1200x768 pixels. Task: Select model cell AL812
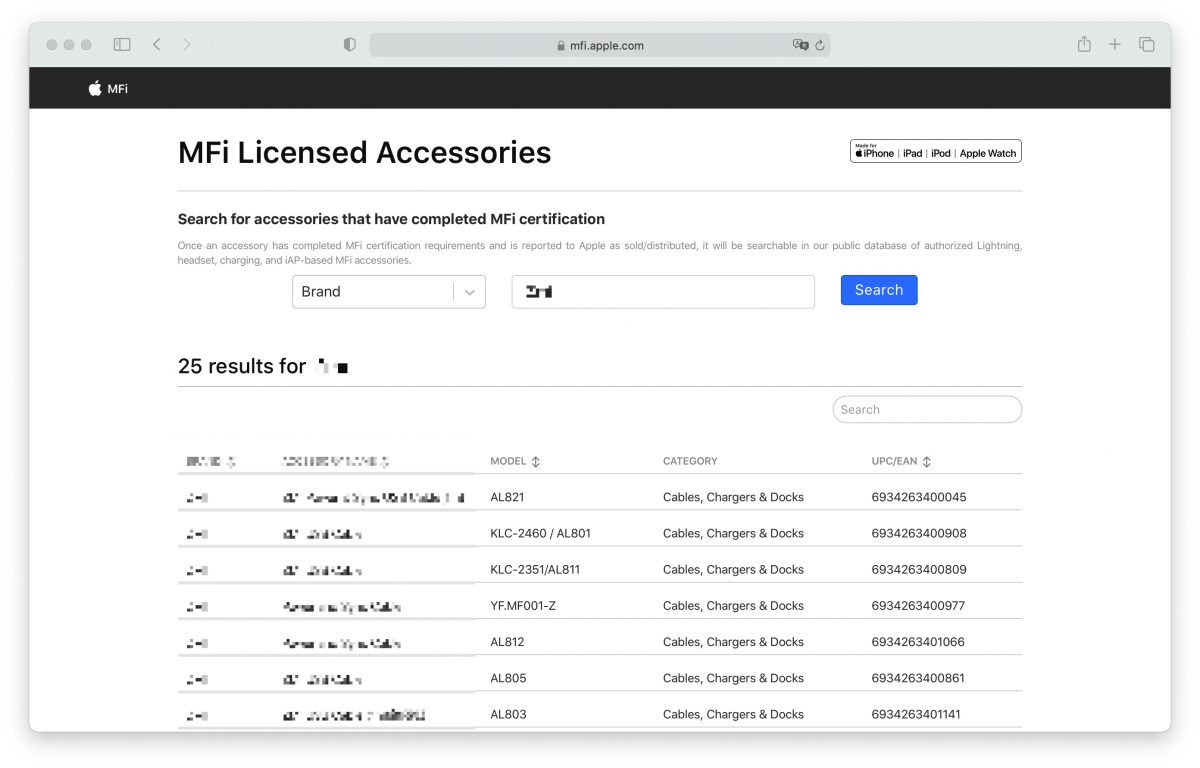coord(507,641)
